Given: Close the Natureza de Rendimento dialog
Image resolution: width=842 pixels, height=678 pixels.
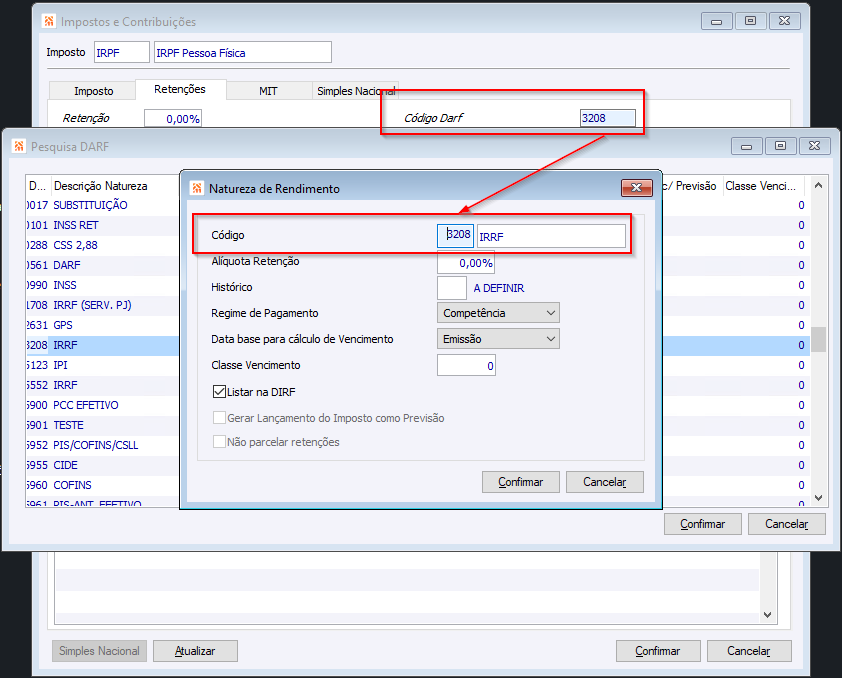Looking at the screenshot, I should [x=637, y=188].
